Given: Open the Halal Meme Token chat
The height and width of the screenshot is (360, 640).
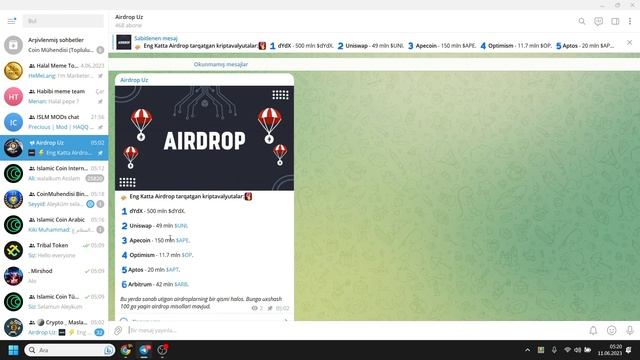Looking at the screenshot, I should point(54,71).
